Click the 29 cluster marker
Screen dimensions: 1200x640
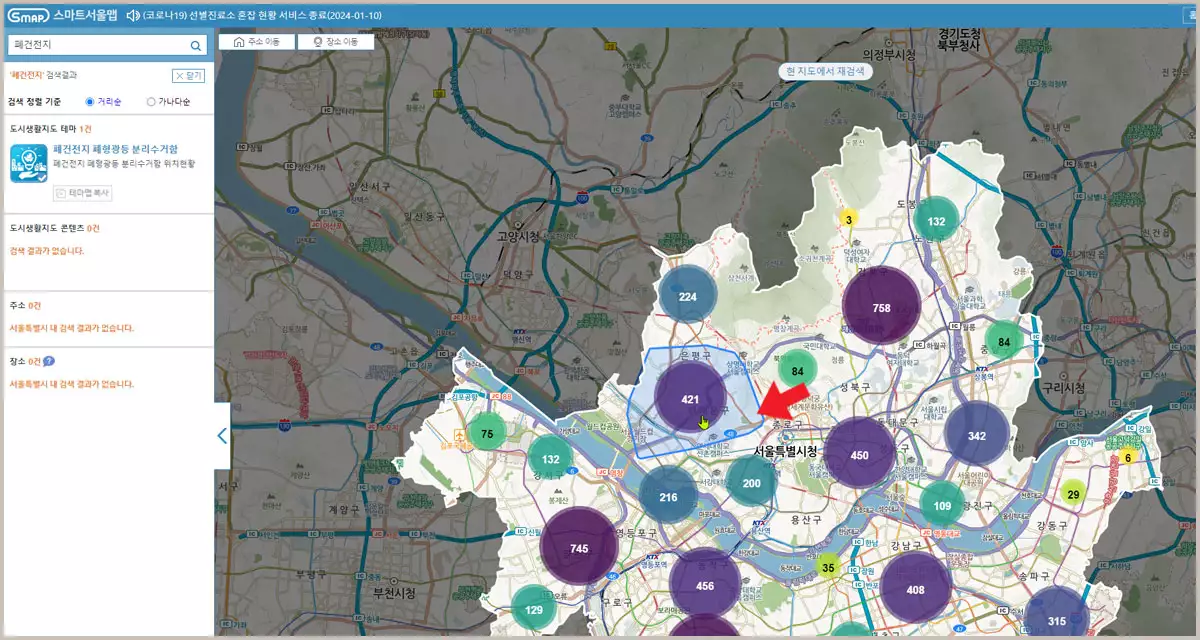click(1073, 494)
